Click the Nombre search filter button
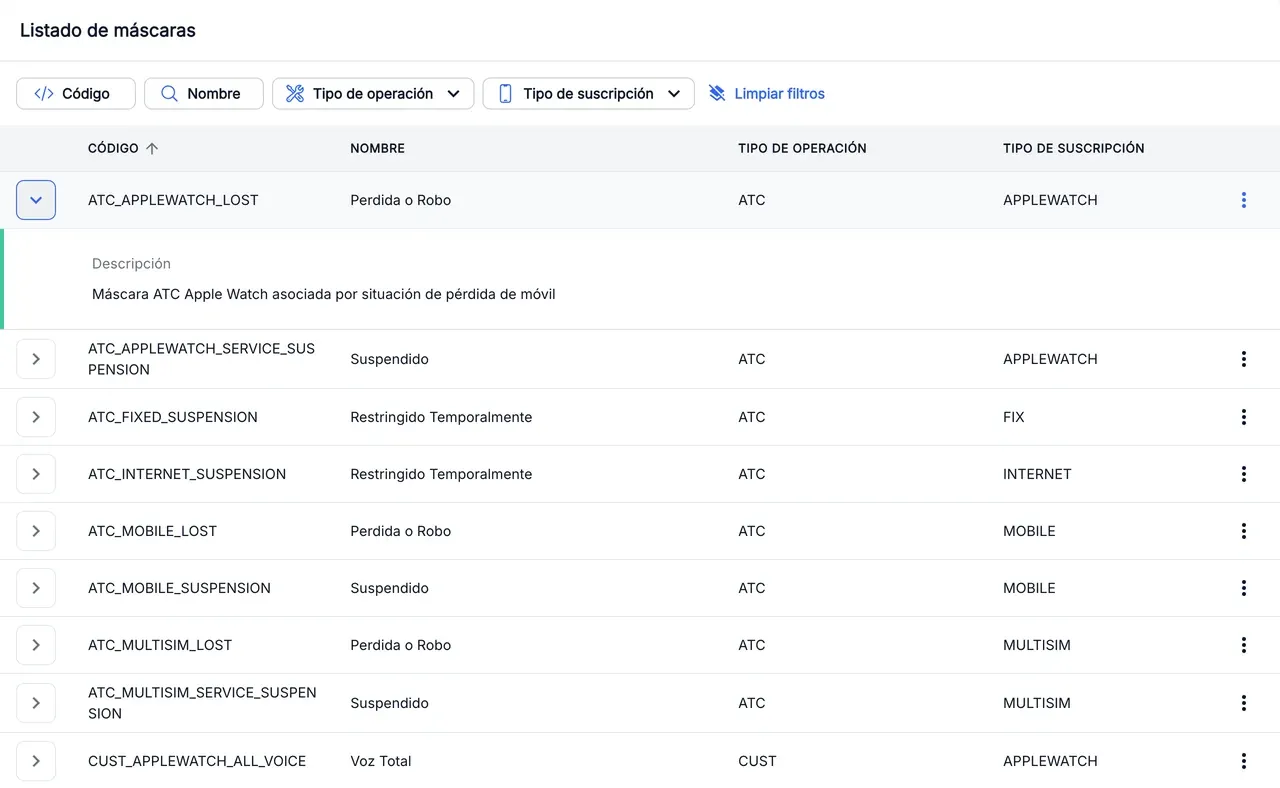Screen dimensions: 1280x788 [204, 93]
